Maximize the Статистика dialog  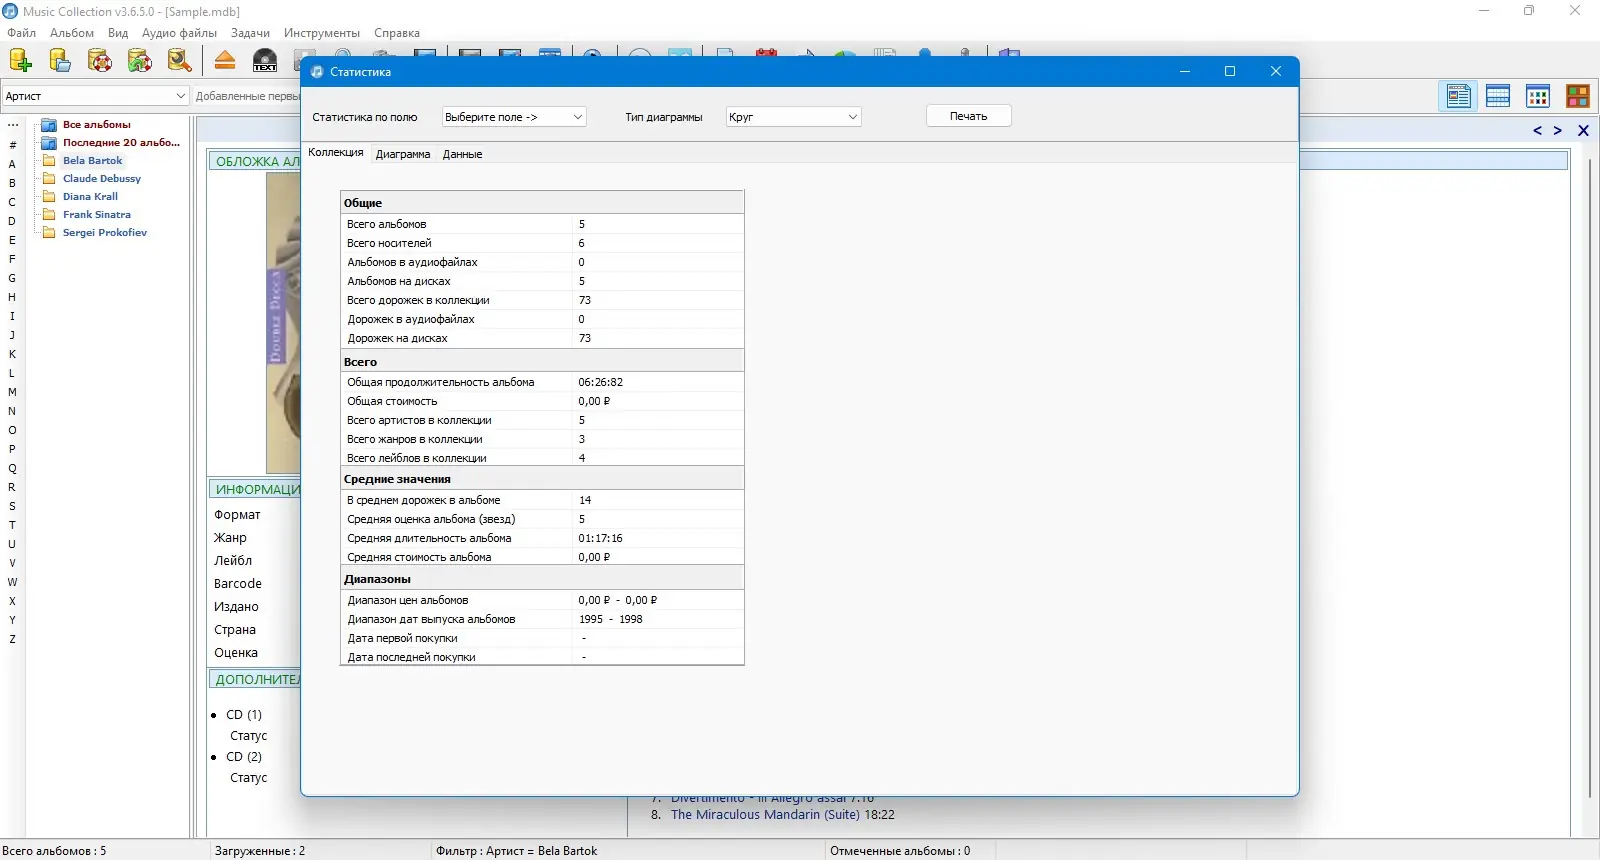[x=1230, y=71]
